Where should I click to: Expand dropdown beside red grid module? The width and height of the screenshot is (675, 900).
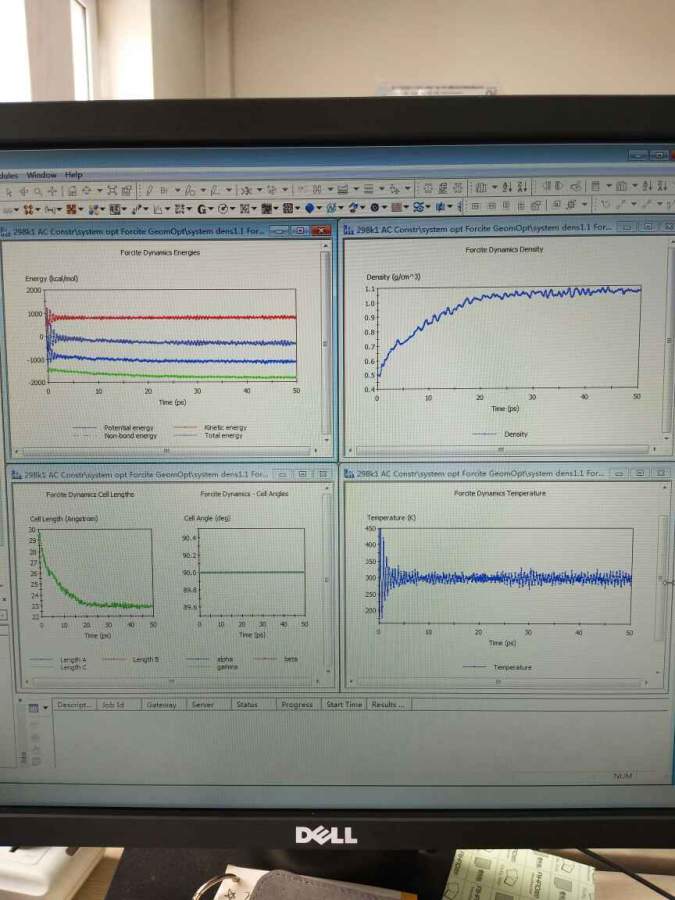pos(406,207)
